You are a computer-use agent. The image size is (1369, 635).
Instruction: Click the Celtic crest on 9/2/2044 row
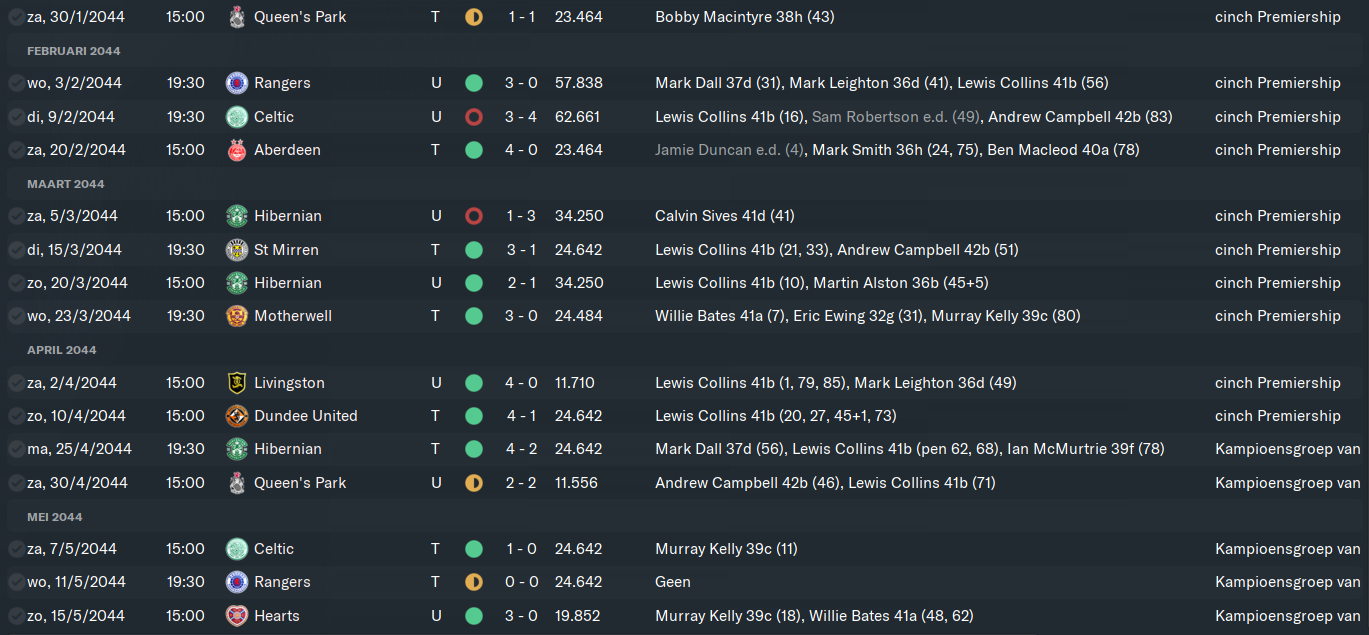pyautogui.click(x=236, y=117)
